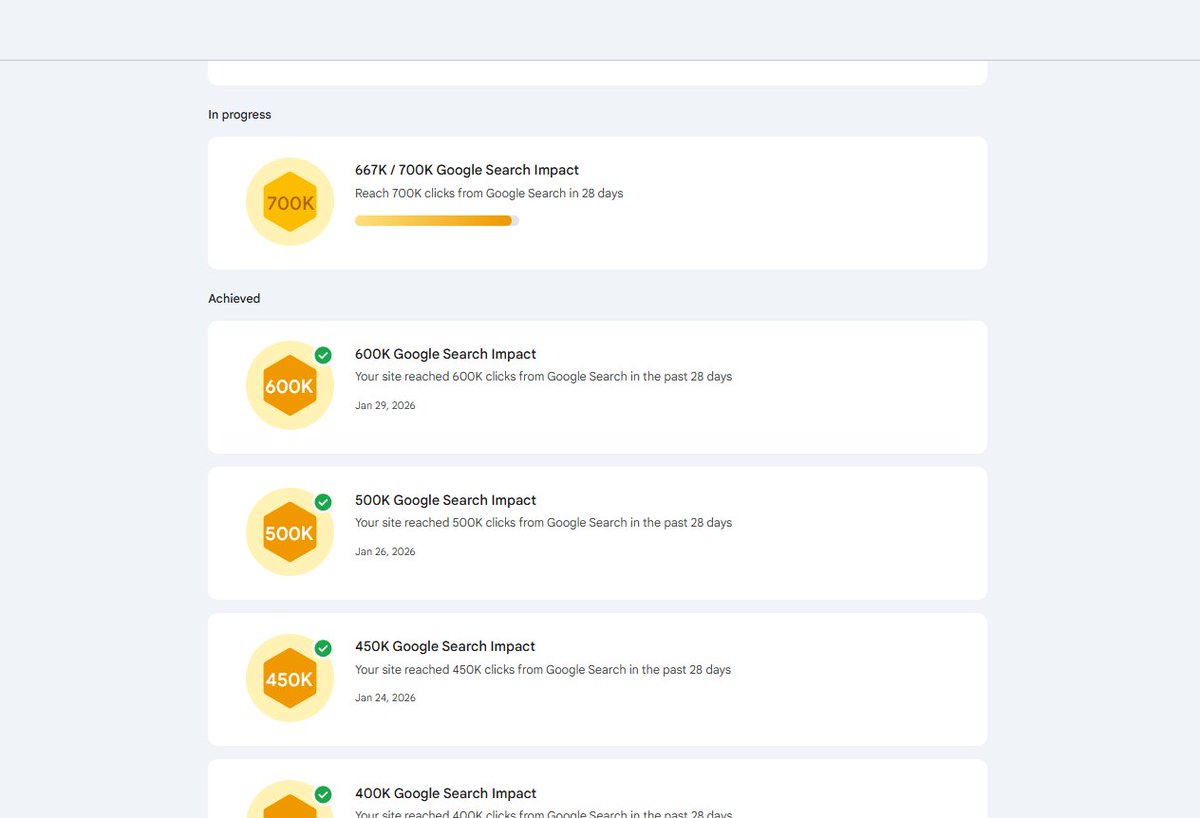Select the '500K Google Search Impact' title
This screenshot has height=818, width=1200.
[446, 500]
